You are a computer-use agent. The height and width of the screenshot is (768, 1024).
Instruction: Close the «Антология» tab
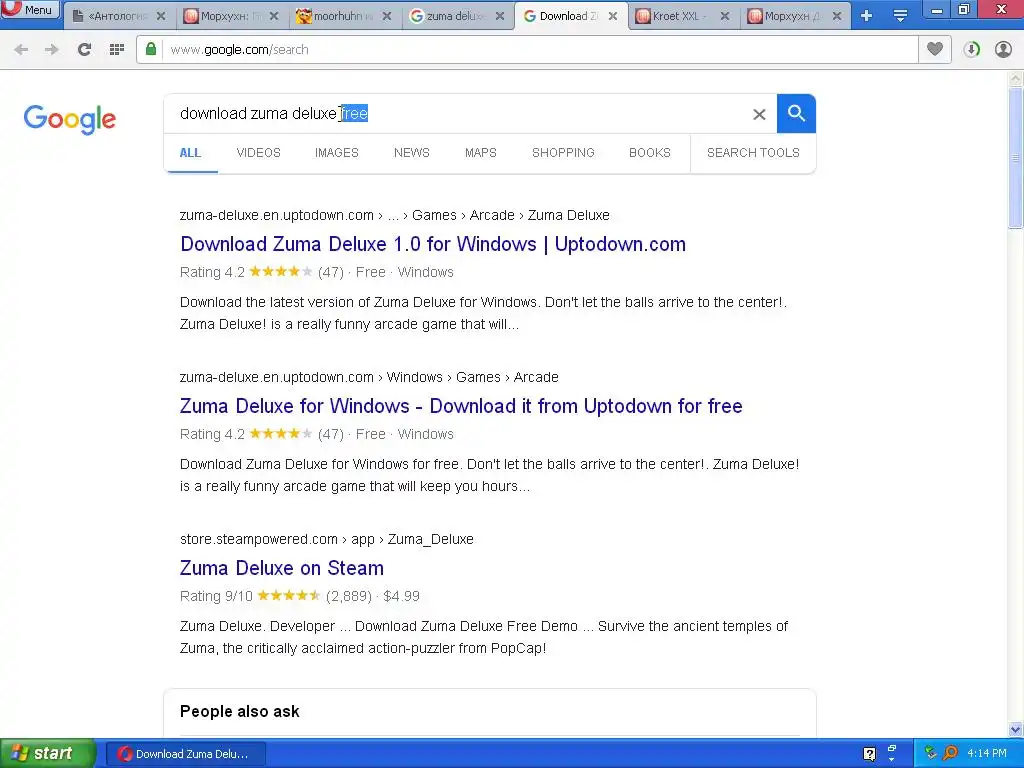pyautogui.click(x=161, y=16)
